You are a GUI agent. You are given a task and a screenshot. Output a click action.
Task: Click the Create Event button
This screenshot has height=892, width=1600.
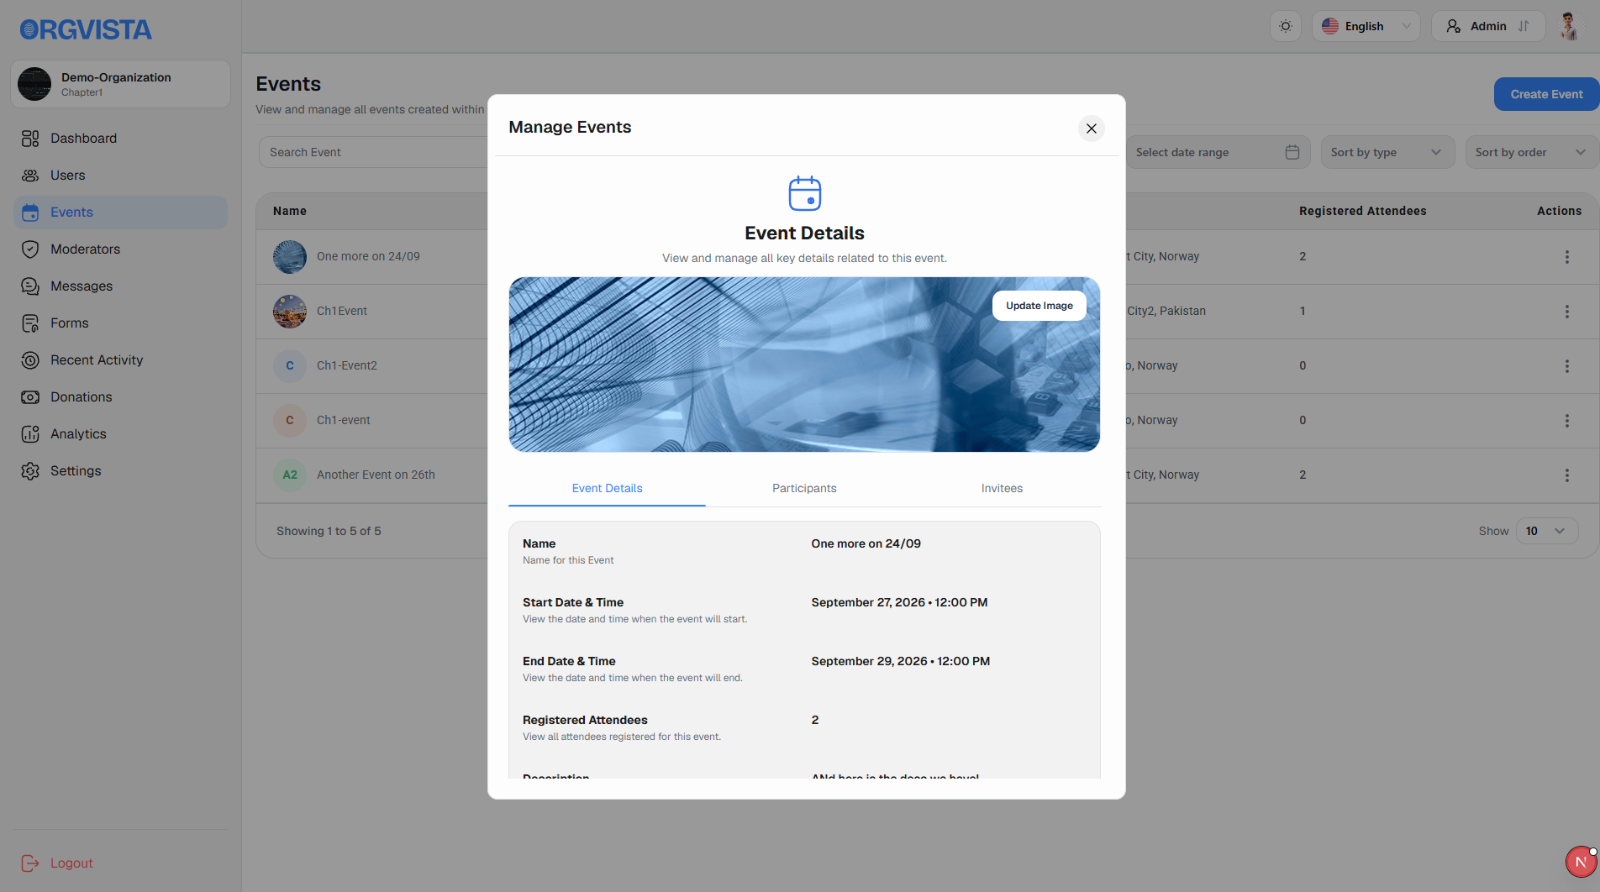click(x=1546, y=94)
